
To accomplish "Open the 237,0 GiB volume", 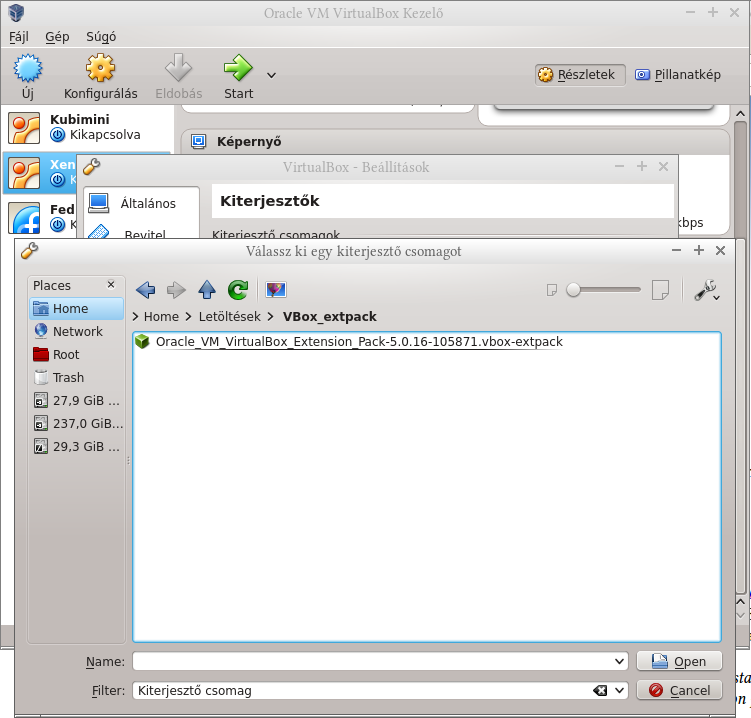I will coord(77,423).
